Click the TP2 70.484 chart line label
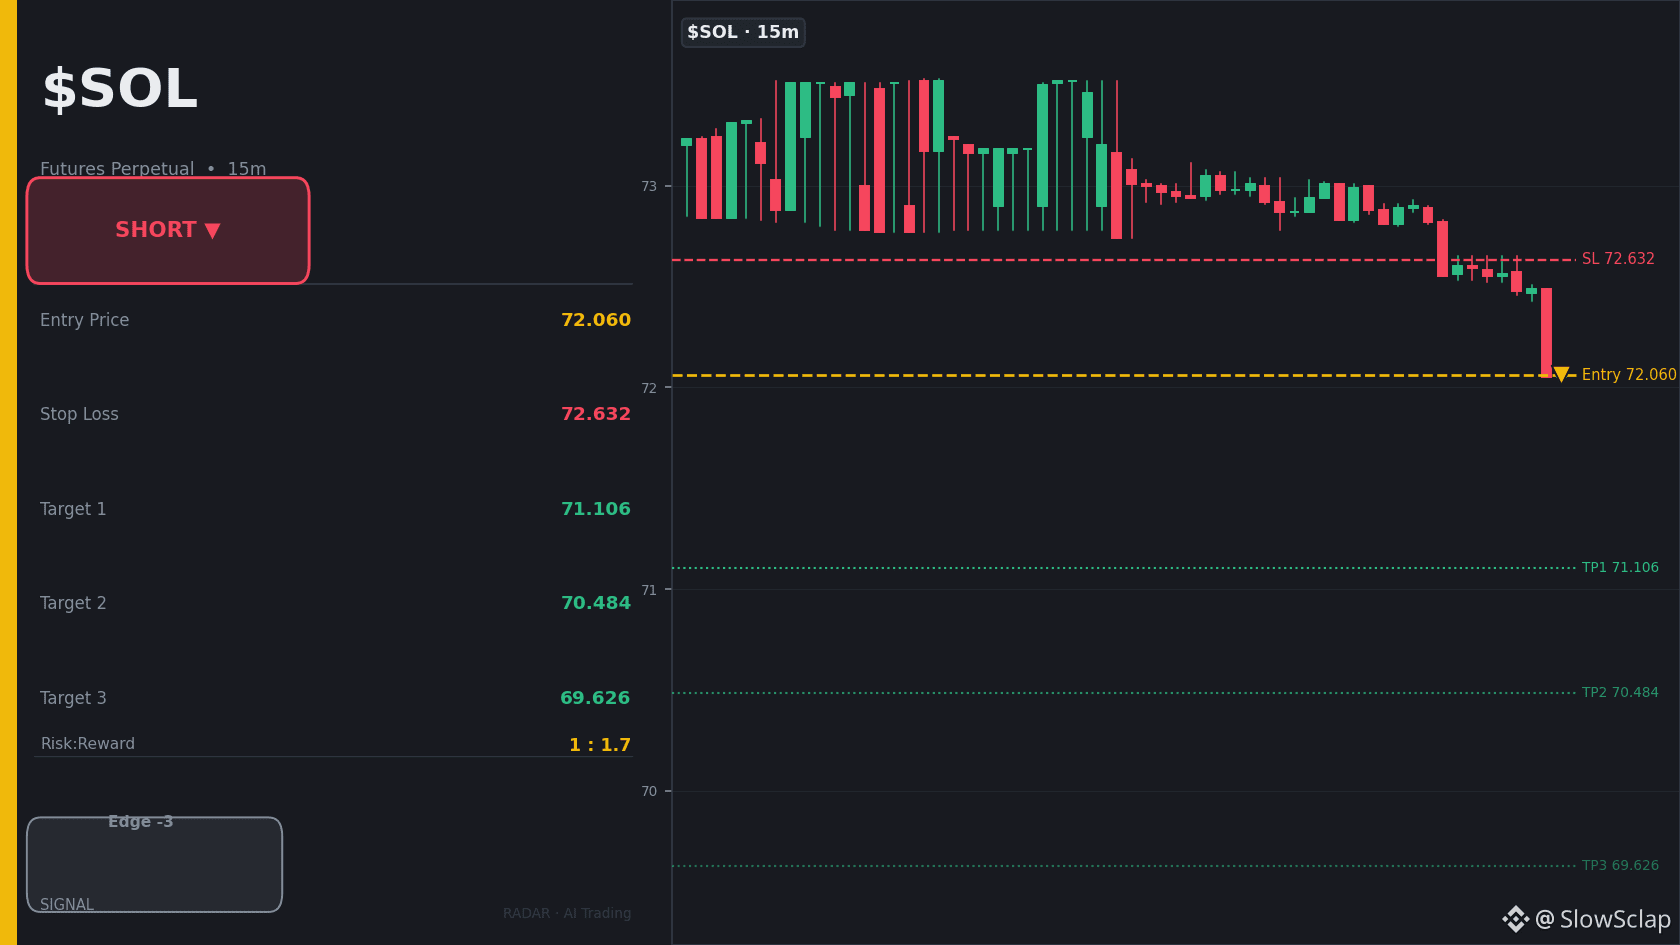 1620,693
